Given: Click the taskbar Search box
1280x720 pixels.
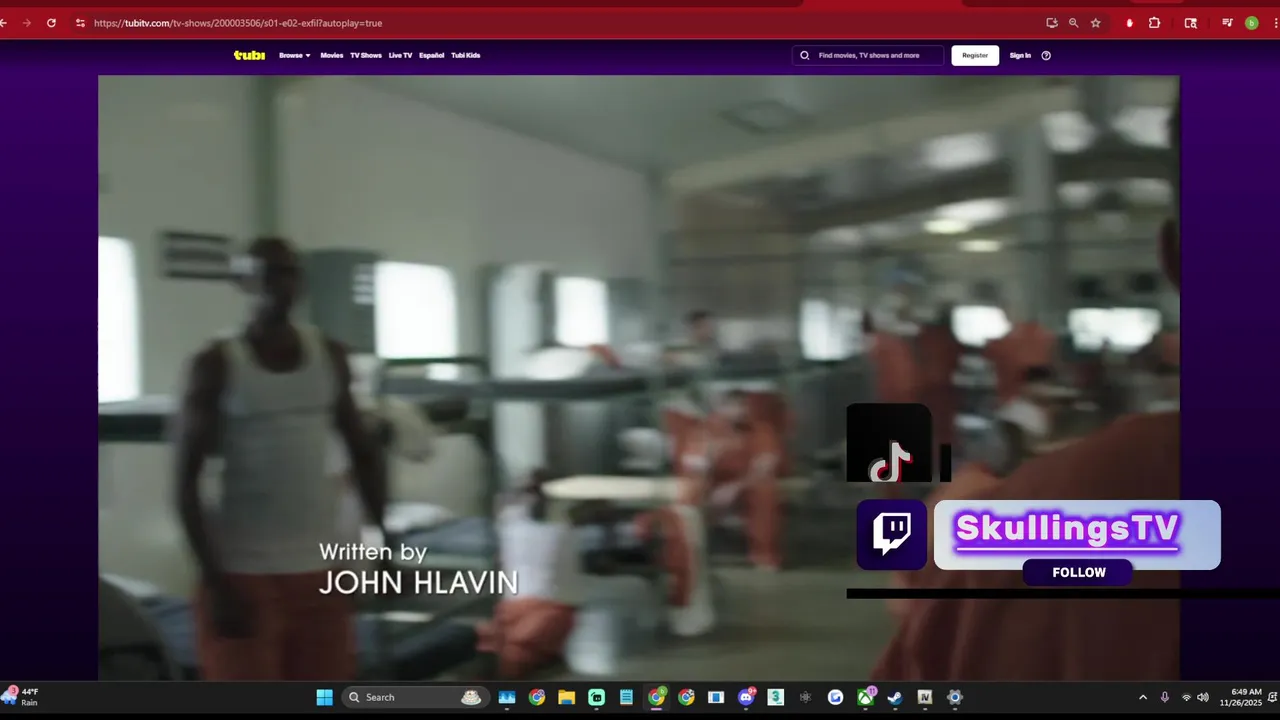Looking at the screenshot, I should 414,697.
